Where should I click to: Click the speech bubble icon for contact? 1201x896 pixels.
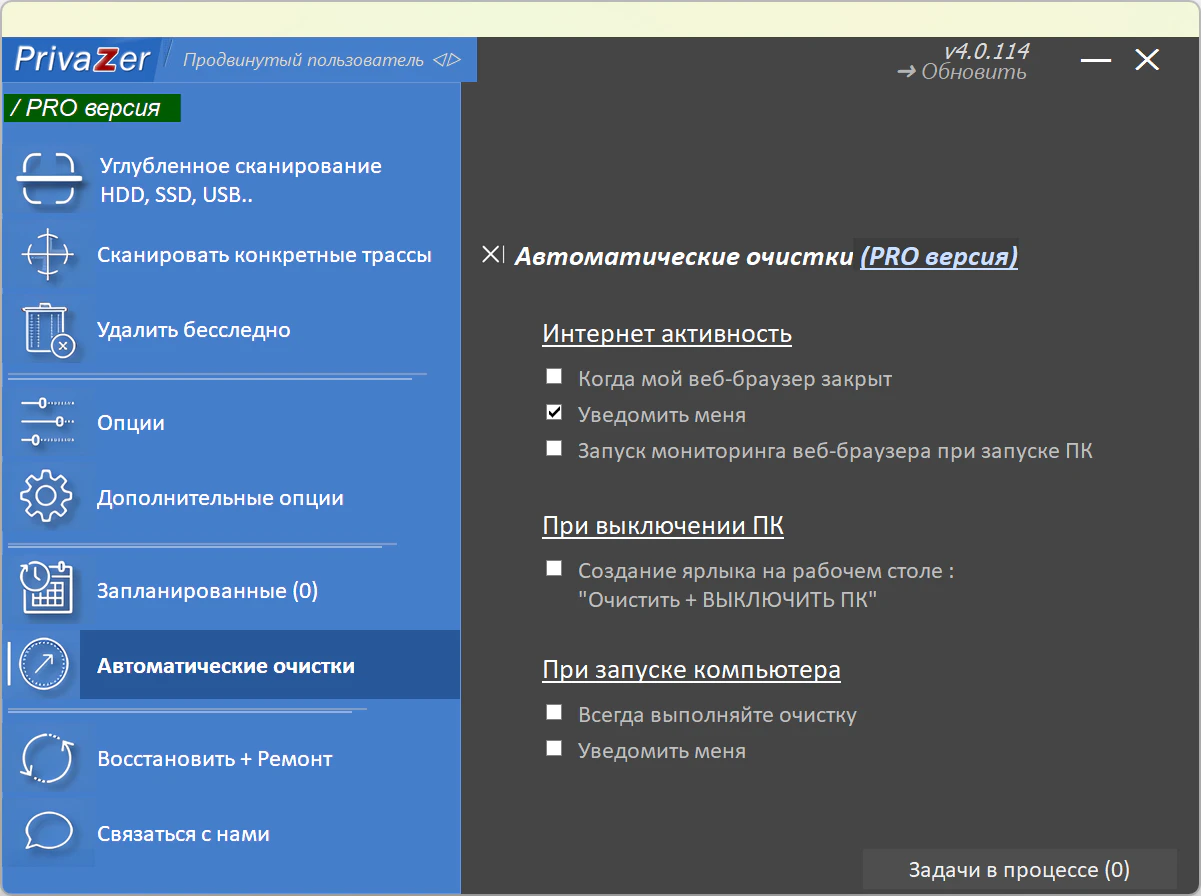47,833
